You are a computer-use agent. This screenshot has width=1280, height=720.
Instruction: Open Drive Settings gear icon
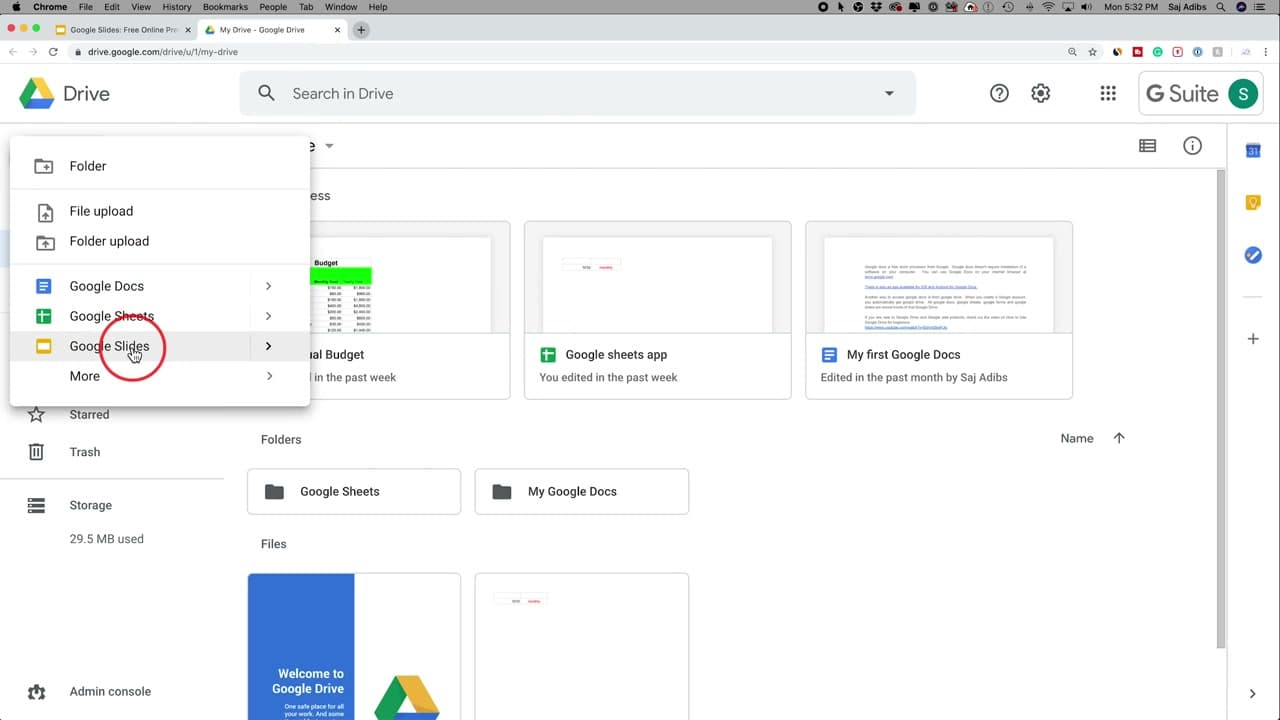click(x=1041, y=93)
